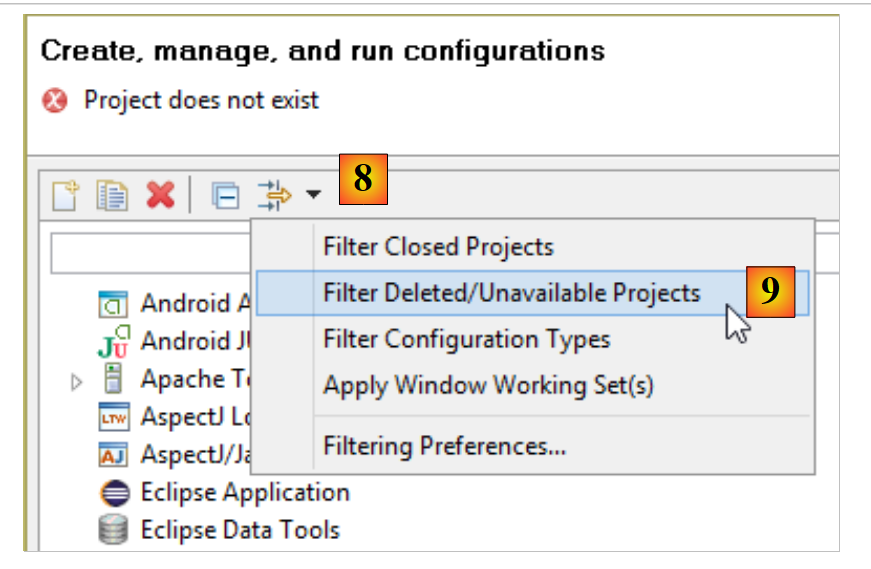This screenshot has width=871, height=569.
Task: Select the Android Application icon in tree
Action: tap(112, 302)
